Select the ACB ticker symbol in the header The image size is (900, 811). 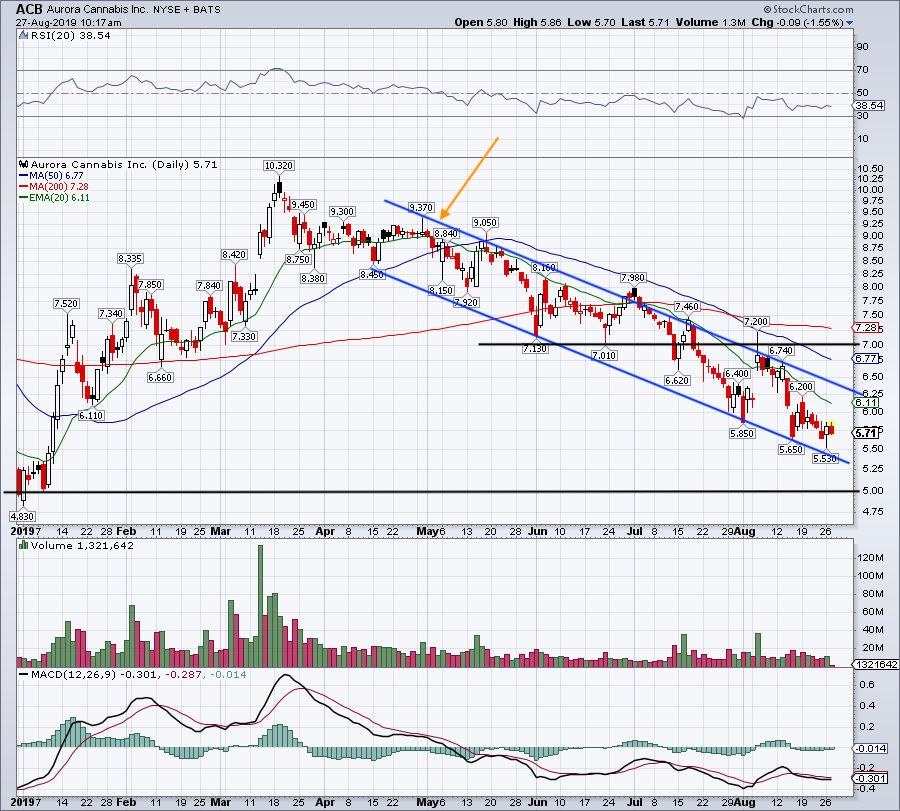click(x=29, y=9)
